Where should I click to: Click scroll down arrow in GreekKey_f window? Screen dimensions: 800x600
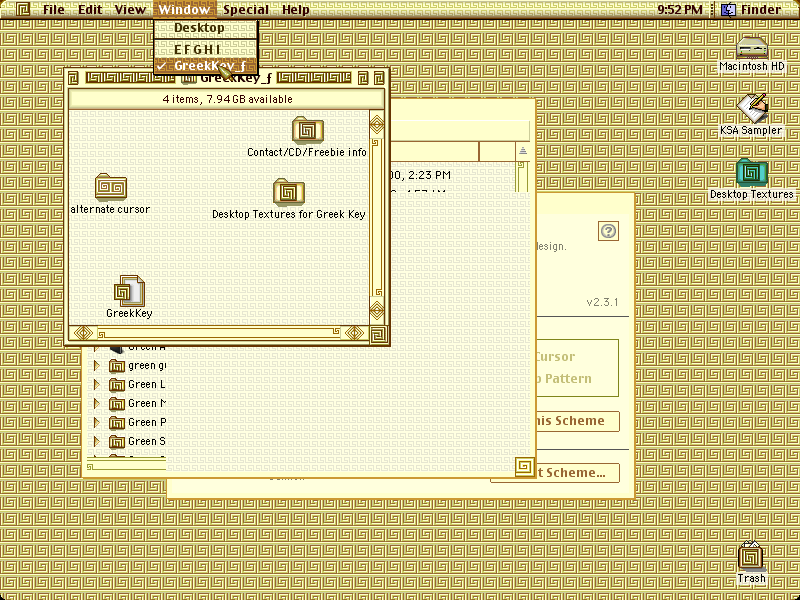click(x=377, y=310)
